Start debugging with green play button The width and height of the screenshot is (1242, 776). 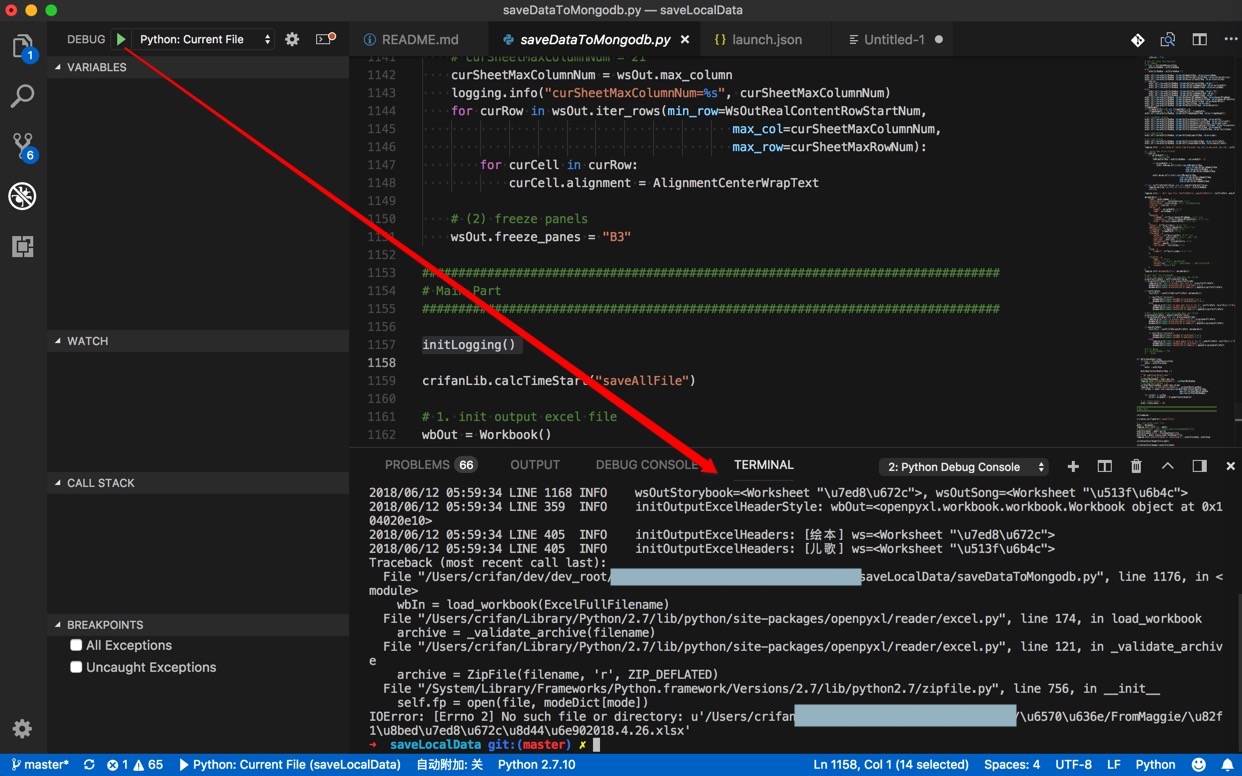121,39
